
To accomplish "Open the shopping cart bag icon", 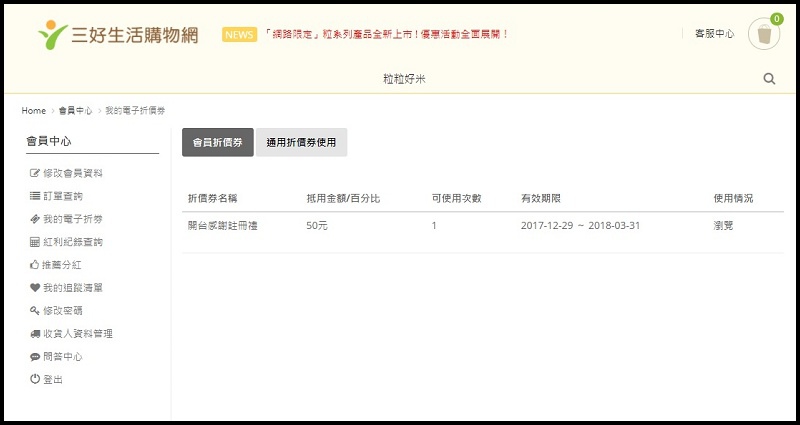I will coord(764,34).
